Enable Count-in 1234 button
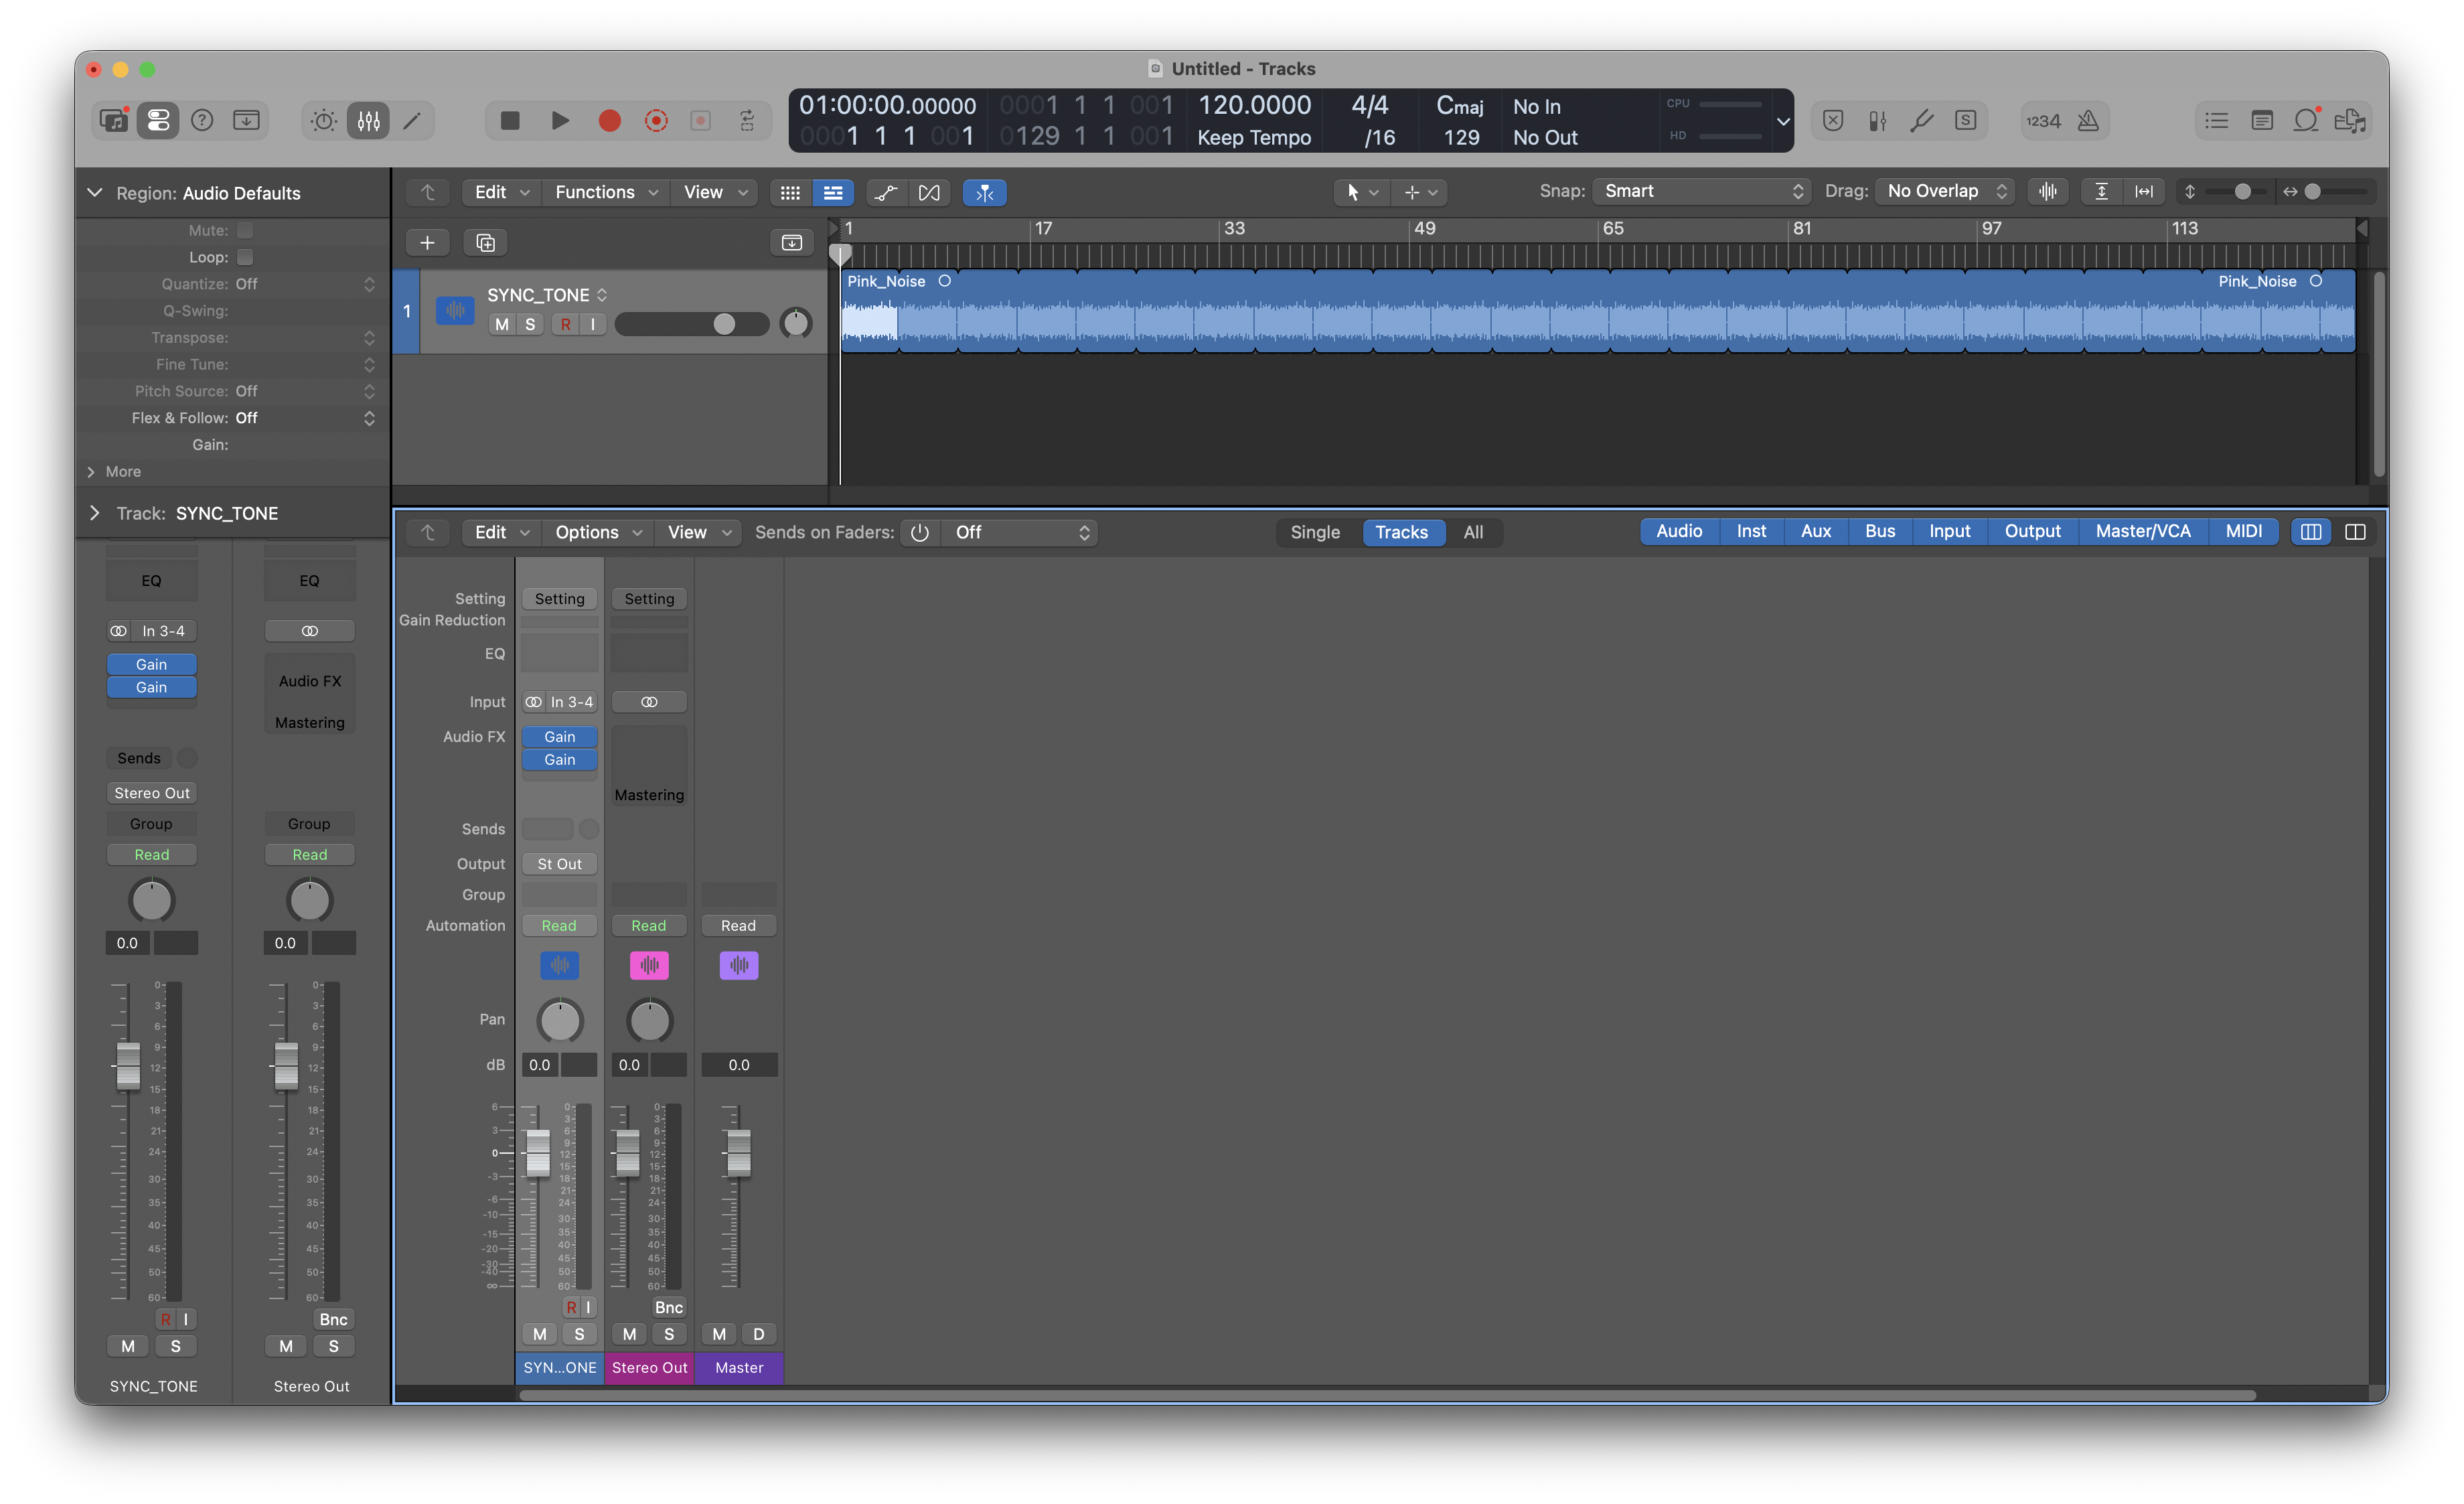This screenshot has height=1504, width=2464. (2043, 121)
